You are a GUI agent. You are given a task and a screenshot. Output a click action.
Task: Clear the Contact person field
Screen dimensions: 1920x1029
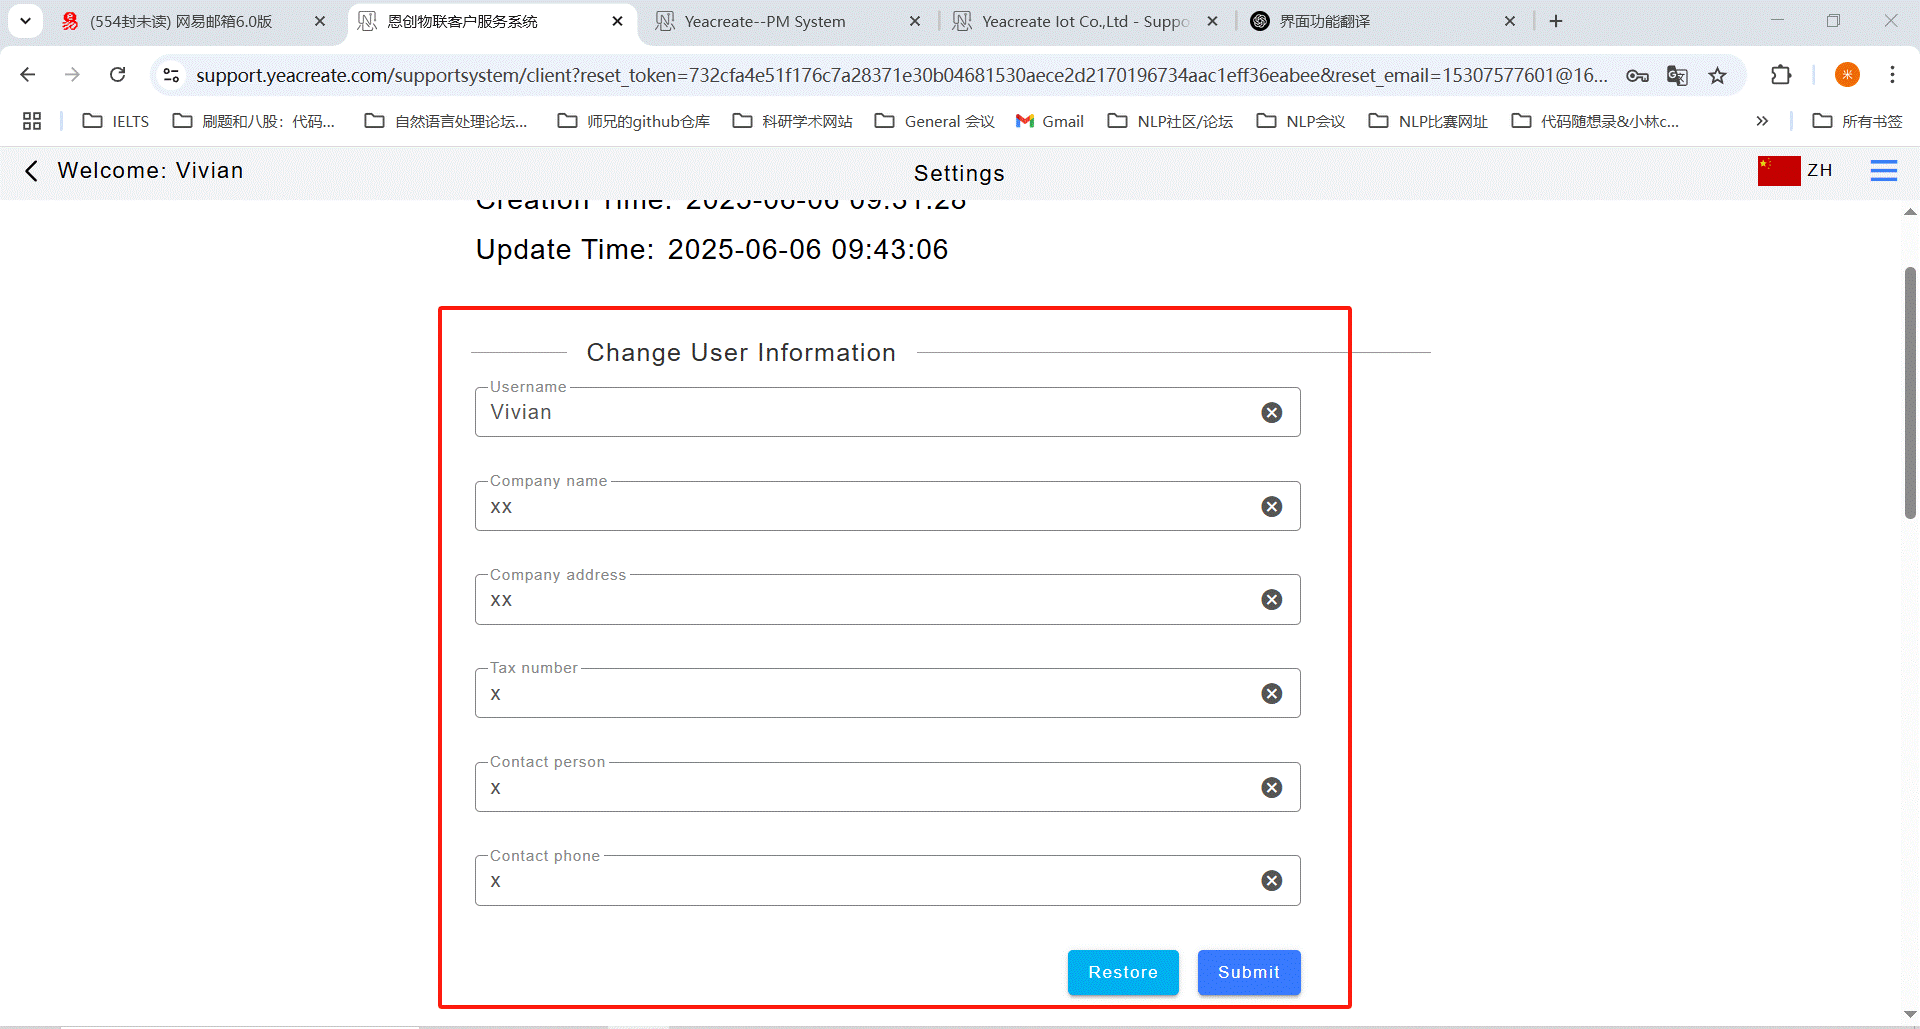pyautogui.click(x=1271, y=788)
